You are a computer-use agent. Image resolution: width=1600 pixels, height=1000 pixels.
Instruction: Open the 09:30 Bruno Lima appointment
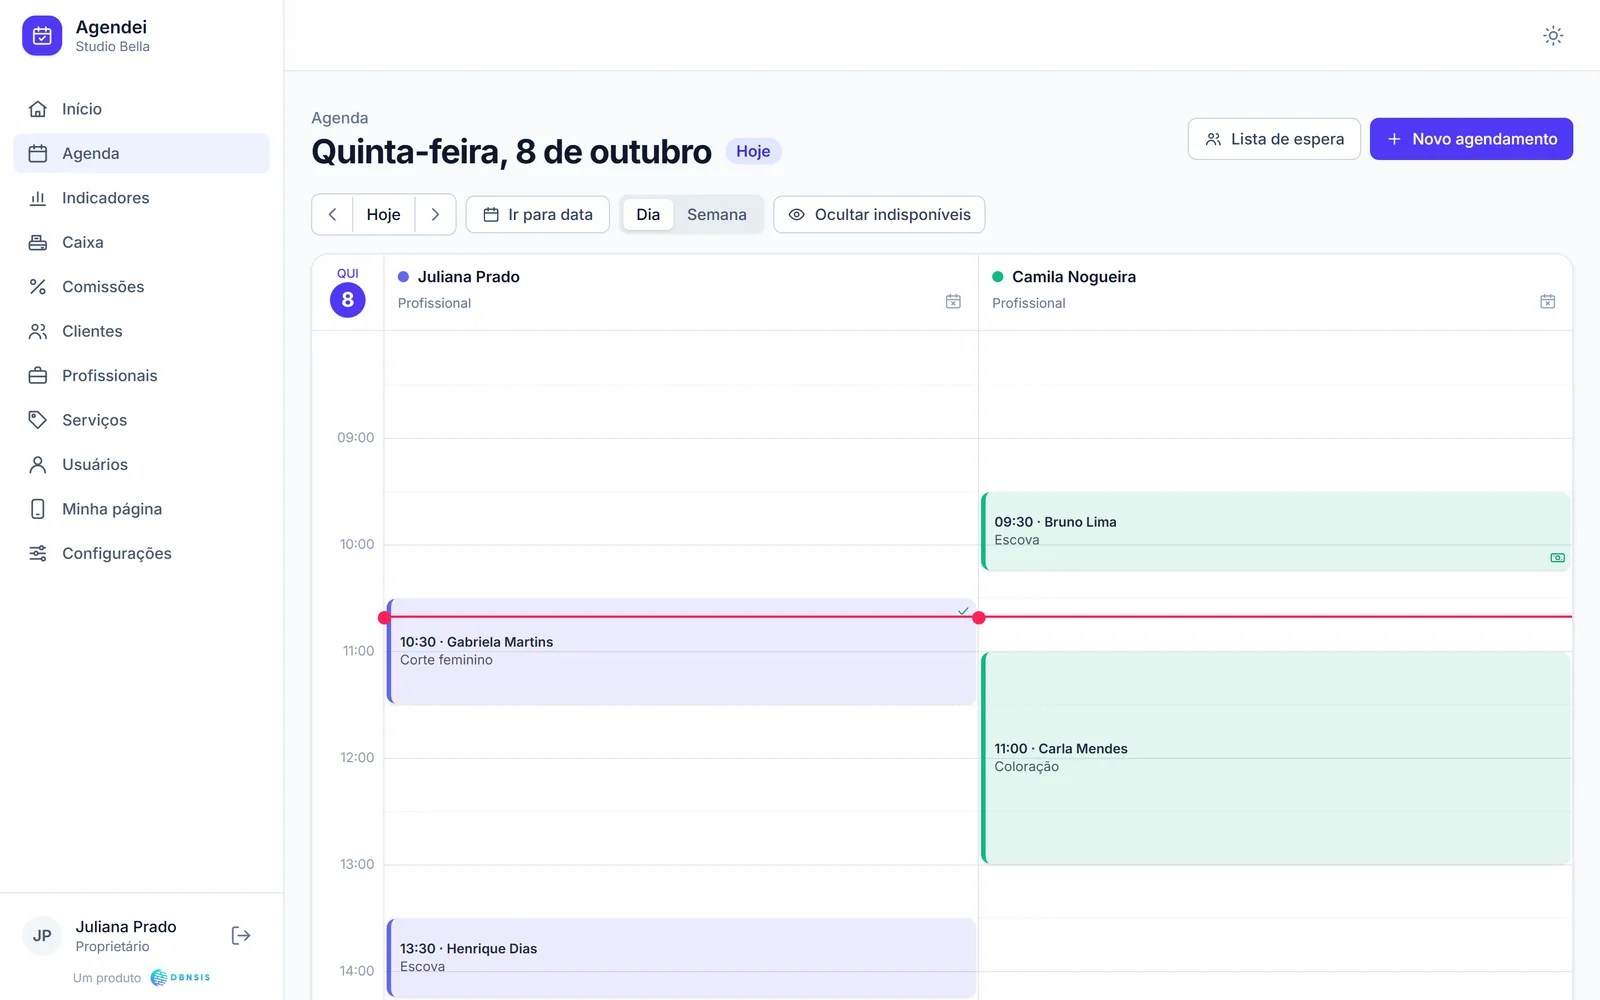point(1275,531)
